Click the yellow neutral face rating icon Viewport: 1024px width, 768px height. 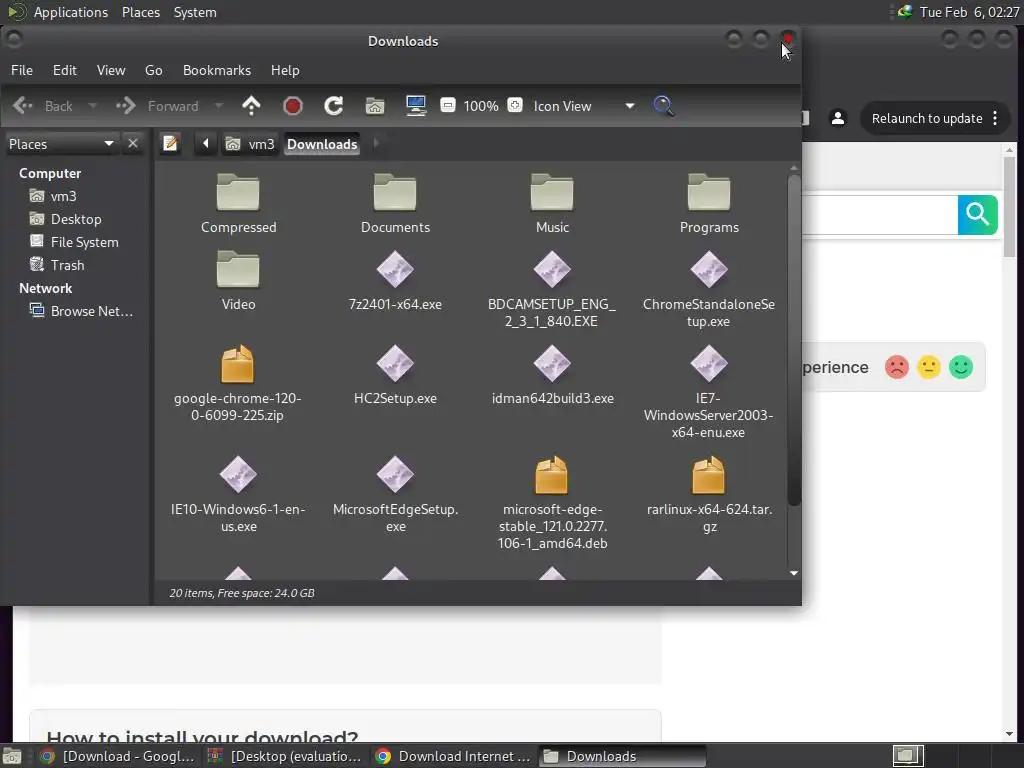click(x=929, y=367)
